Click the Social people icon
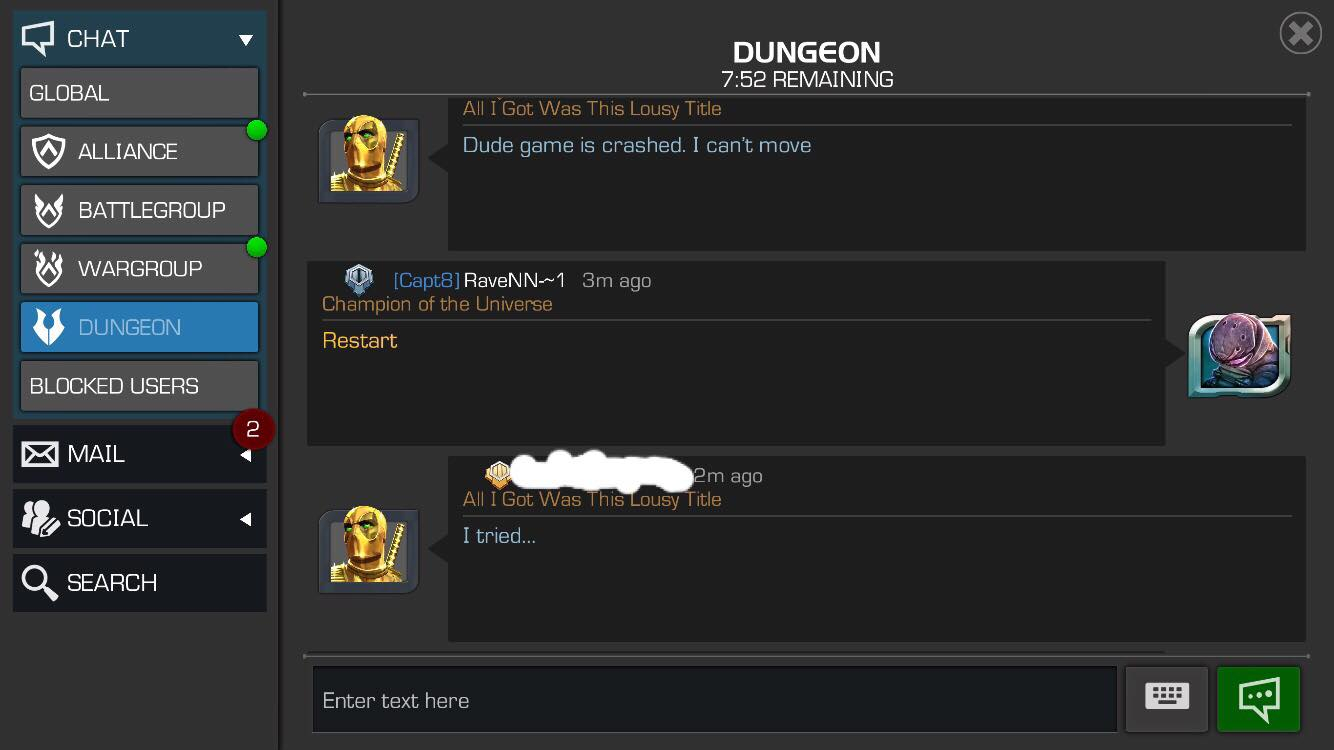The width and height of the screenshot is (1334, 750). (40, 519)
